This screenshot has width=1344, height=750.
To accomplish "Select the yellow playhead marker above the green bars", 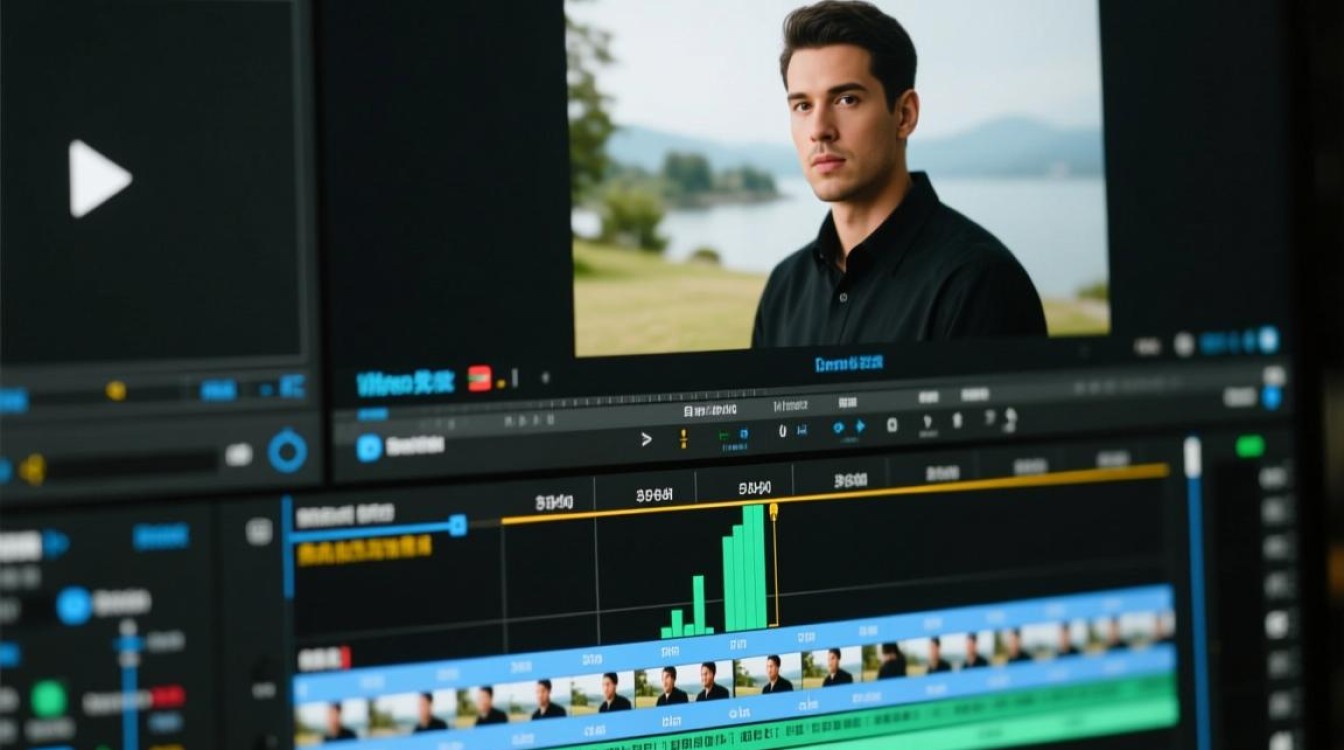I will pos(772,510).
